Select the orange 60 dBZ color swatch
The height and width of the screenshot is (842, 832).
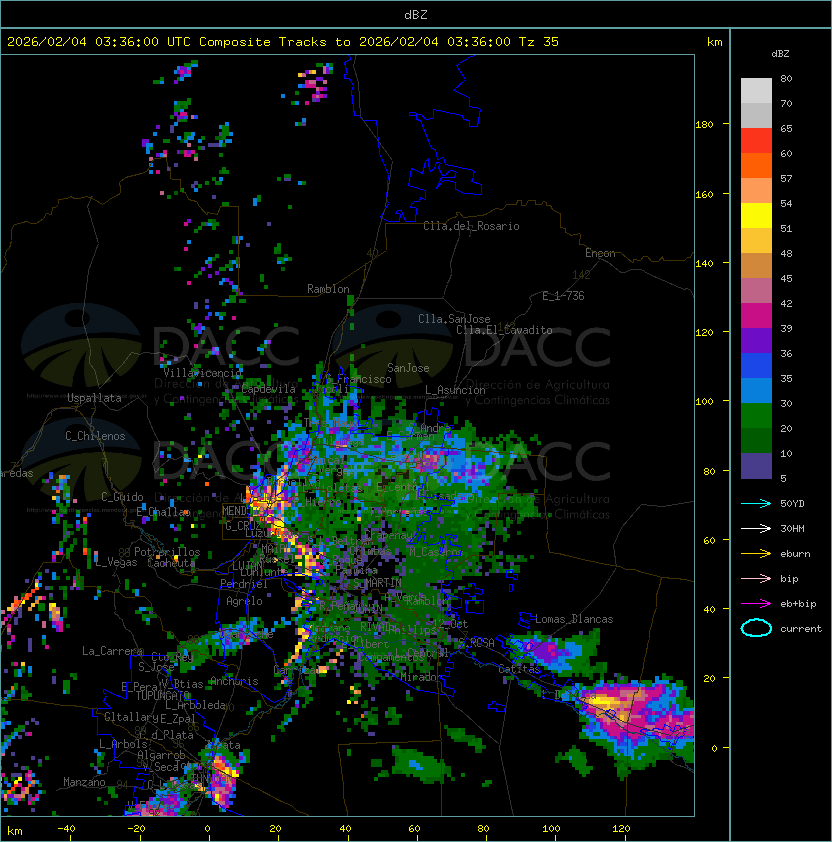pyautogui.click(x=756, y=165)
